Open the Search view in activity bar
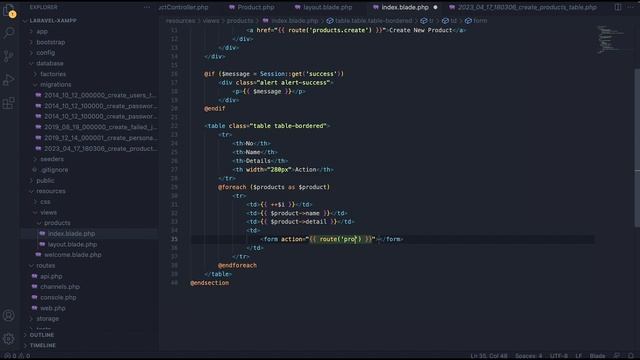This screenshot has height=360, width=640. coord(9,33)
